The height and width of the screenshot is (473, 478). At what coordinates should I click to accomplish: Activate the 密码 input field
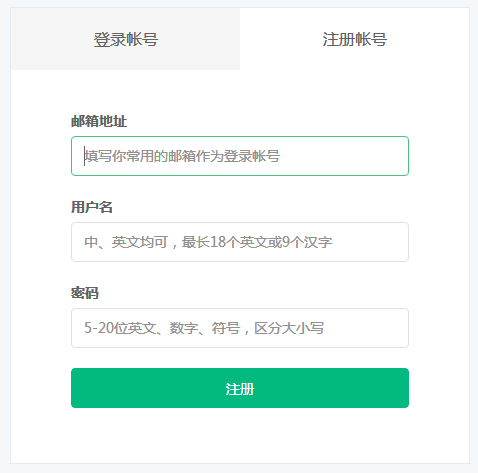240,328
